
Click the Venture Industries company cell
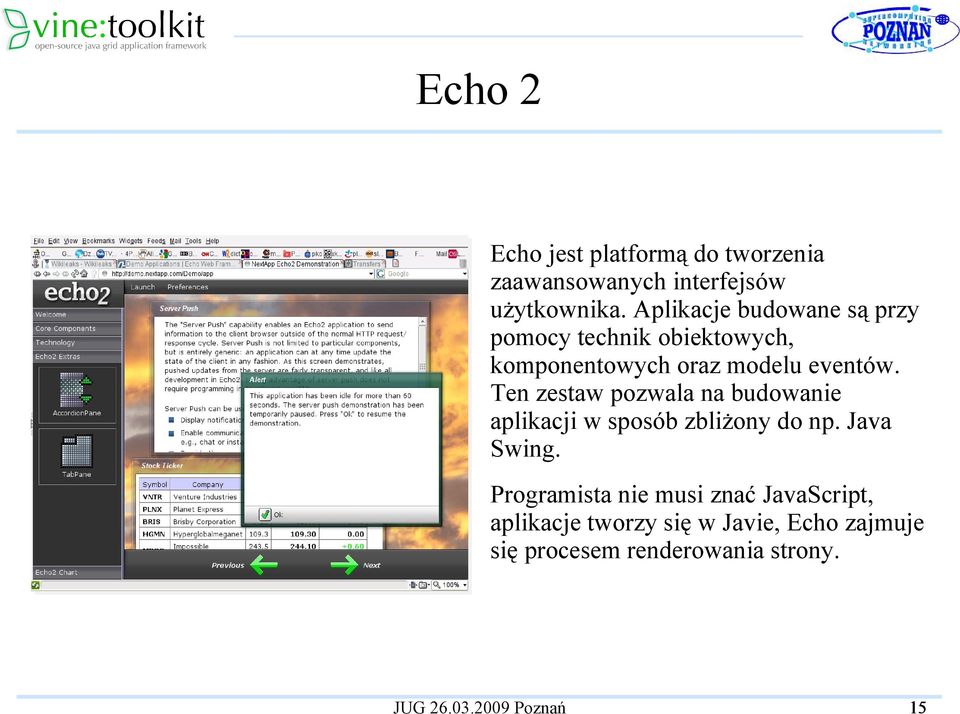[x=206, y=497]
